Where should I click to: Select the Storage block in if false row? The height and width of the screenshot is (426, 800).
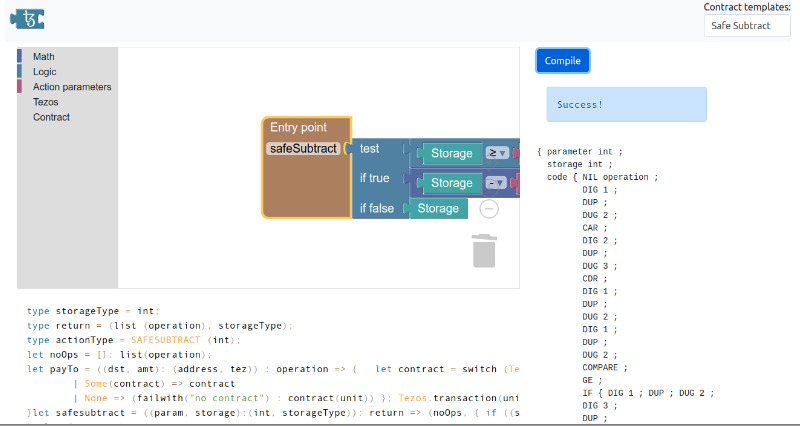pos(437,208)
